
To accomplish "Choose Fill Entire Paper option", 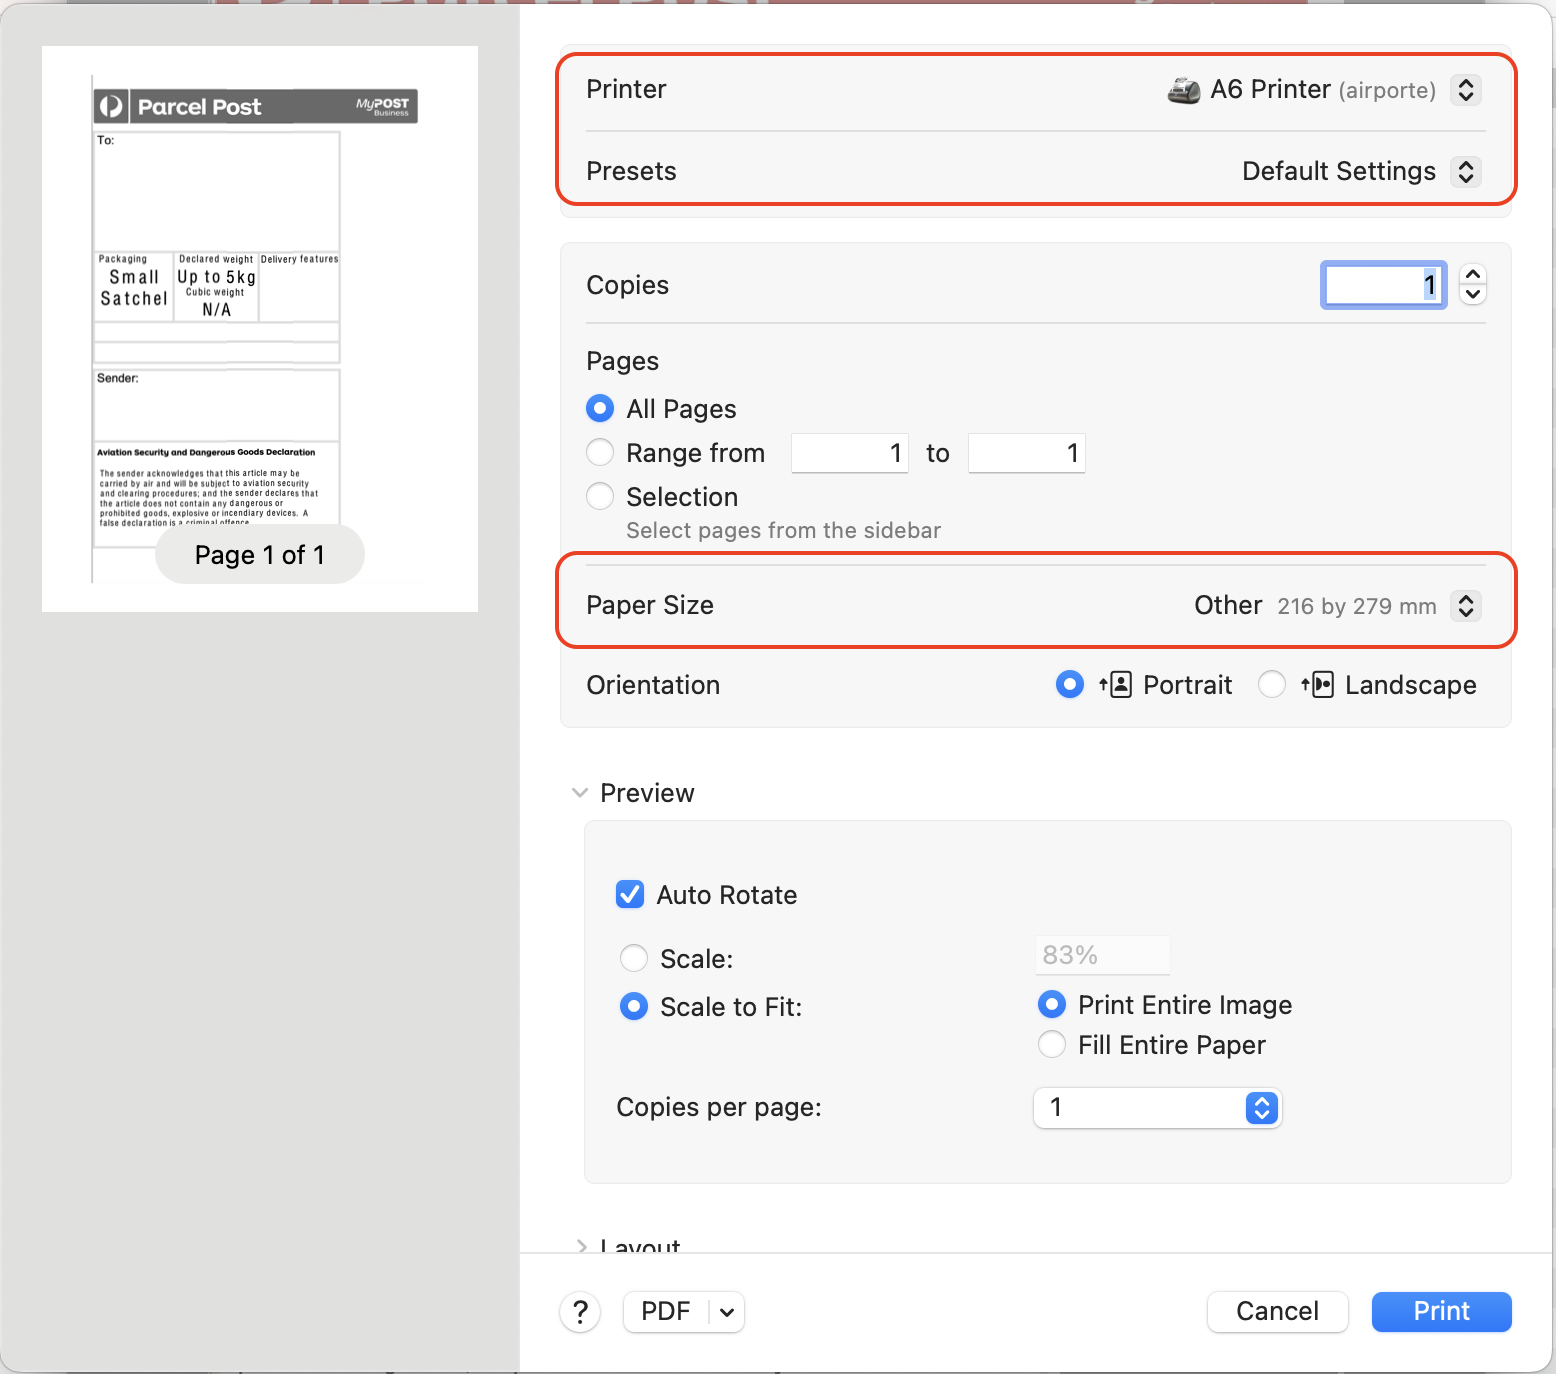I will [x=1052, y=1045].
